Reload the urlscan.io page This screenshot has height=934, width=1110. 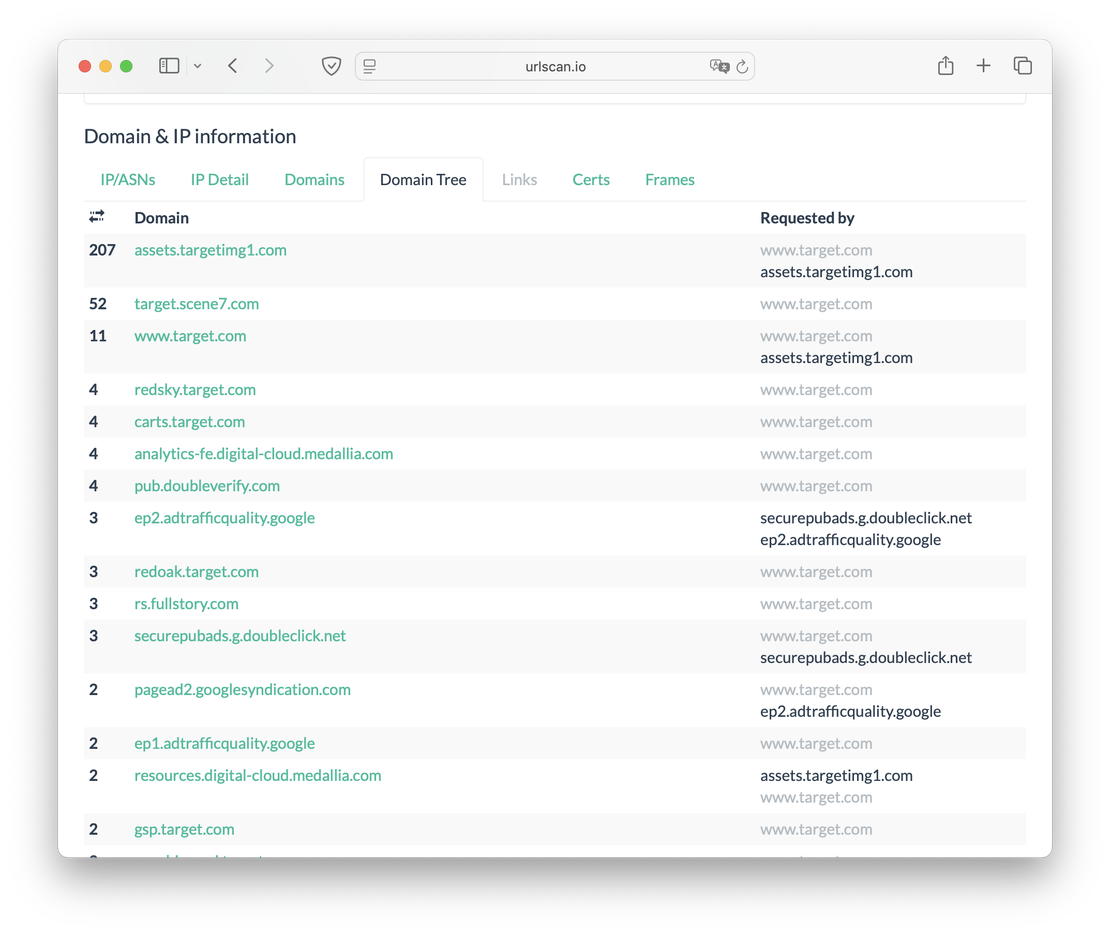pos(741,66)
